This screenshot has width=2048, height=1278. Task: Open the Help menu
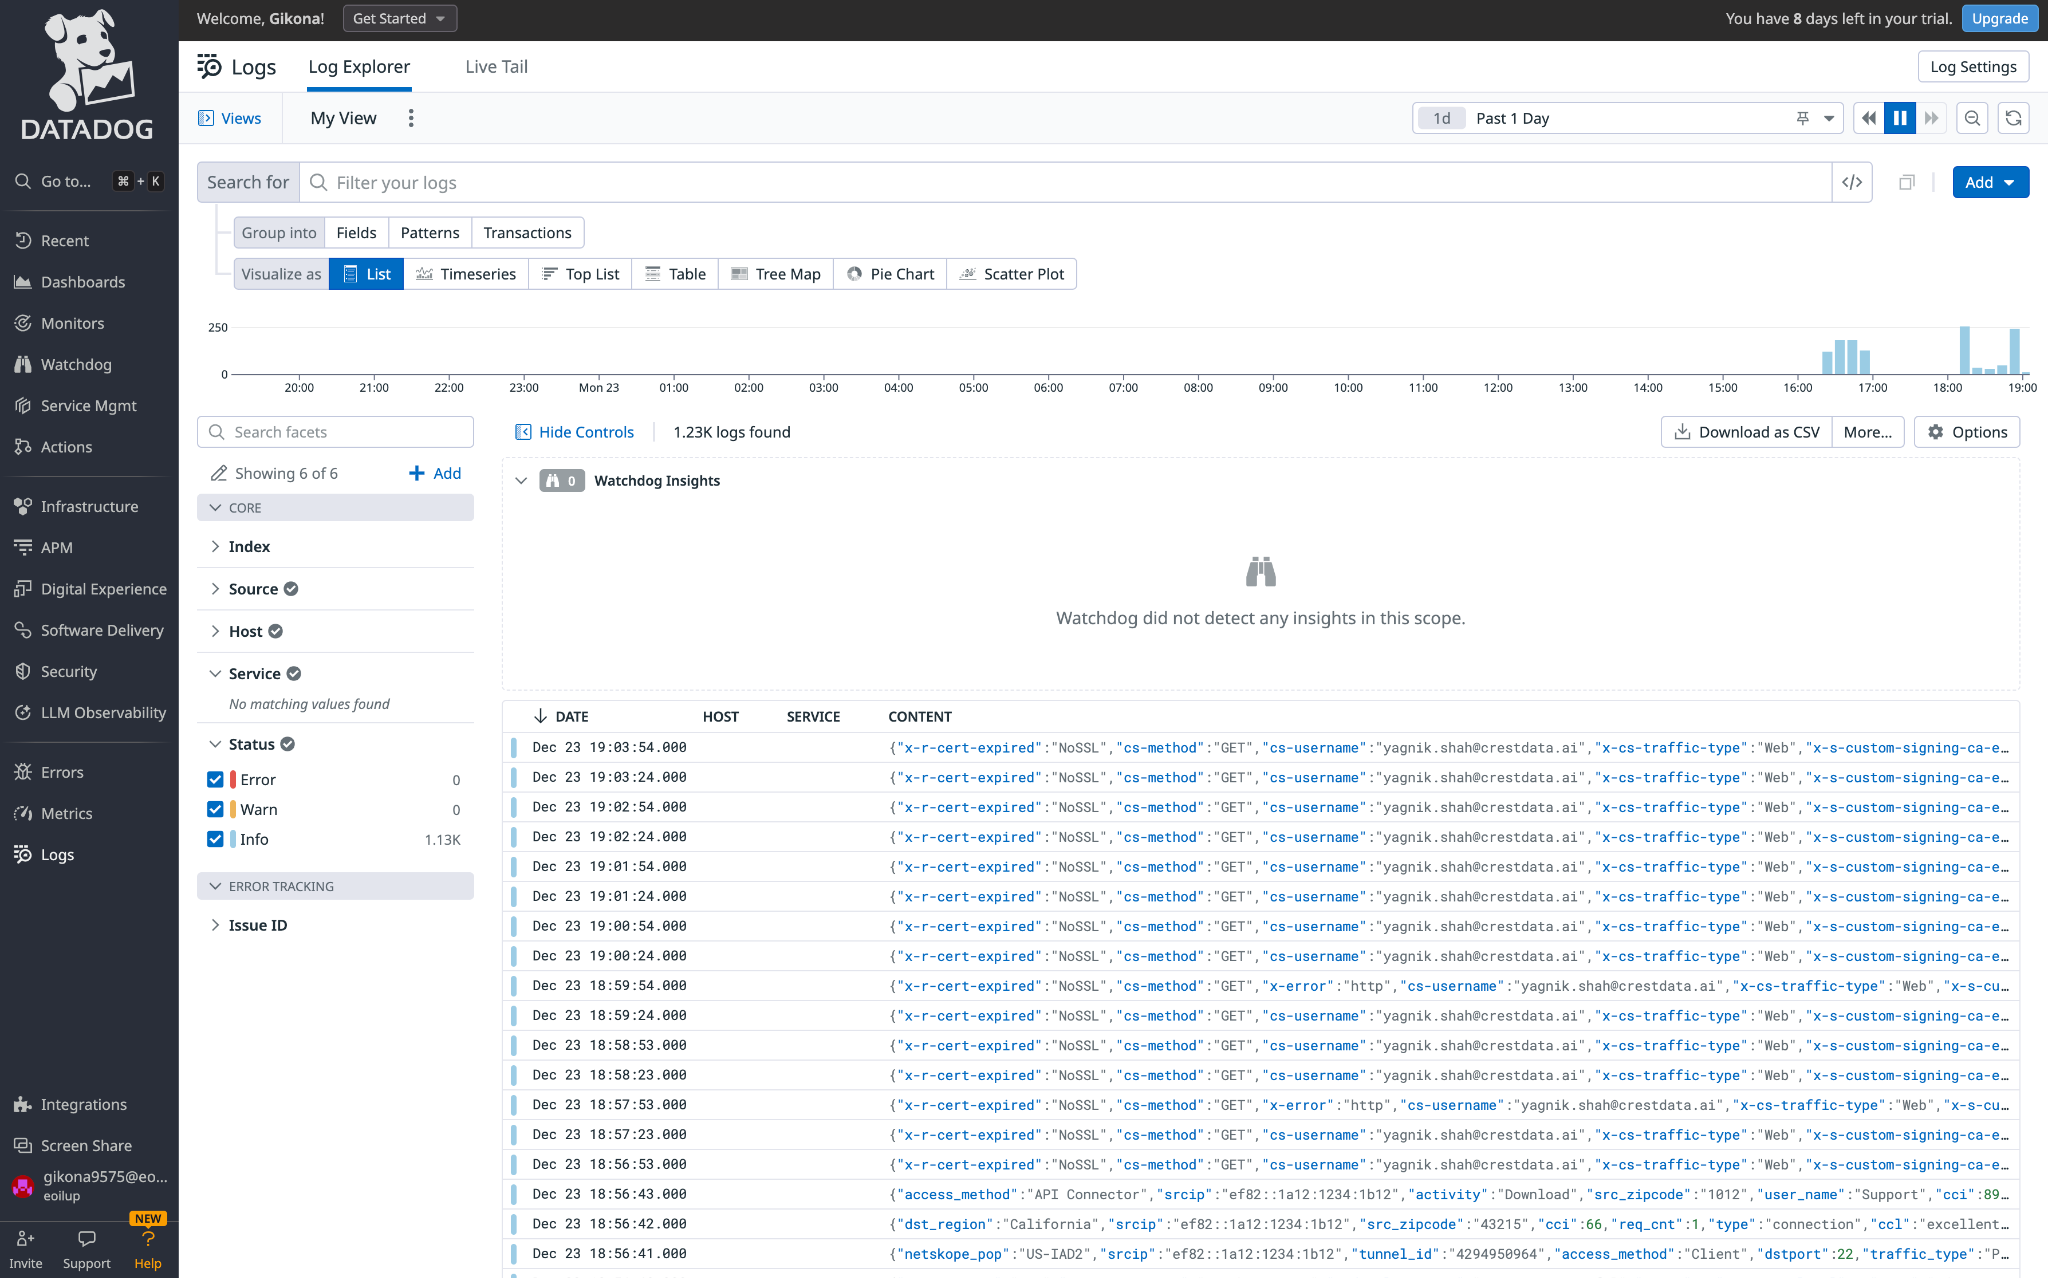click(148, 1249)
